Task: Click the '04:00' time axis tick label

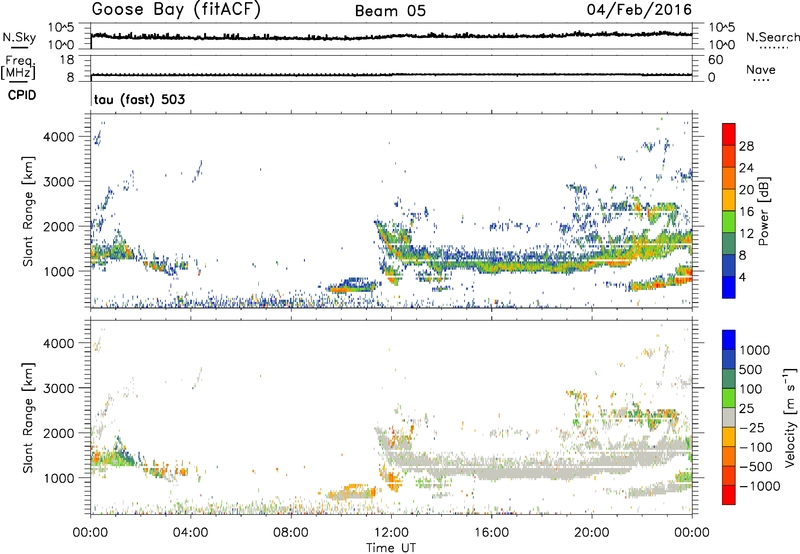Action: tap(190, 533)
